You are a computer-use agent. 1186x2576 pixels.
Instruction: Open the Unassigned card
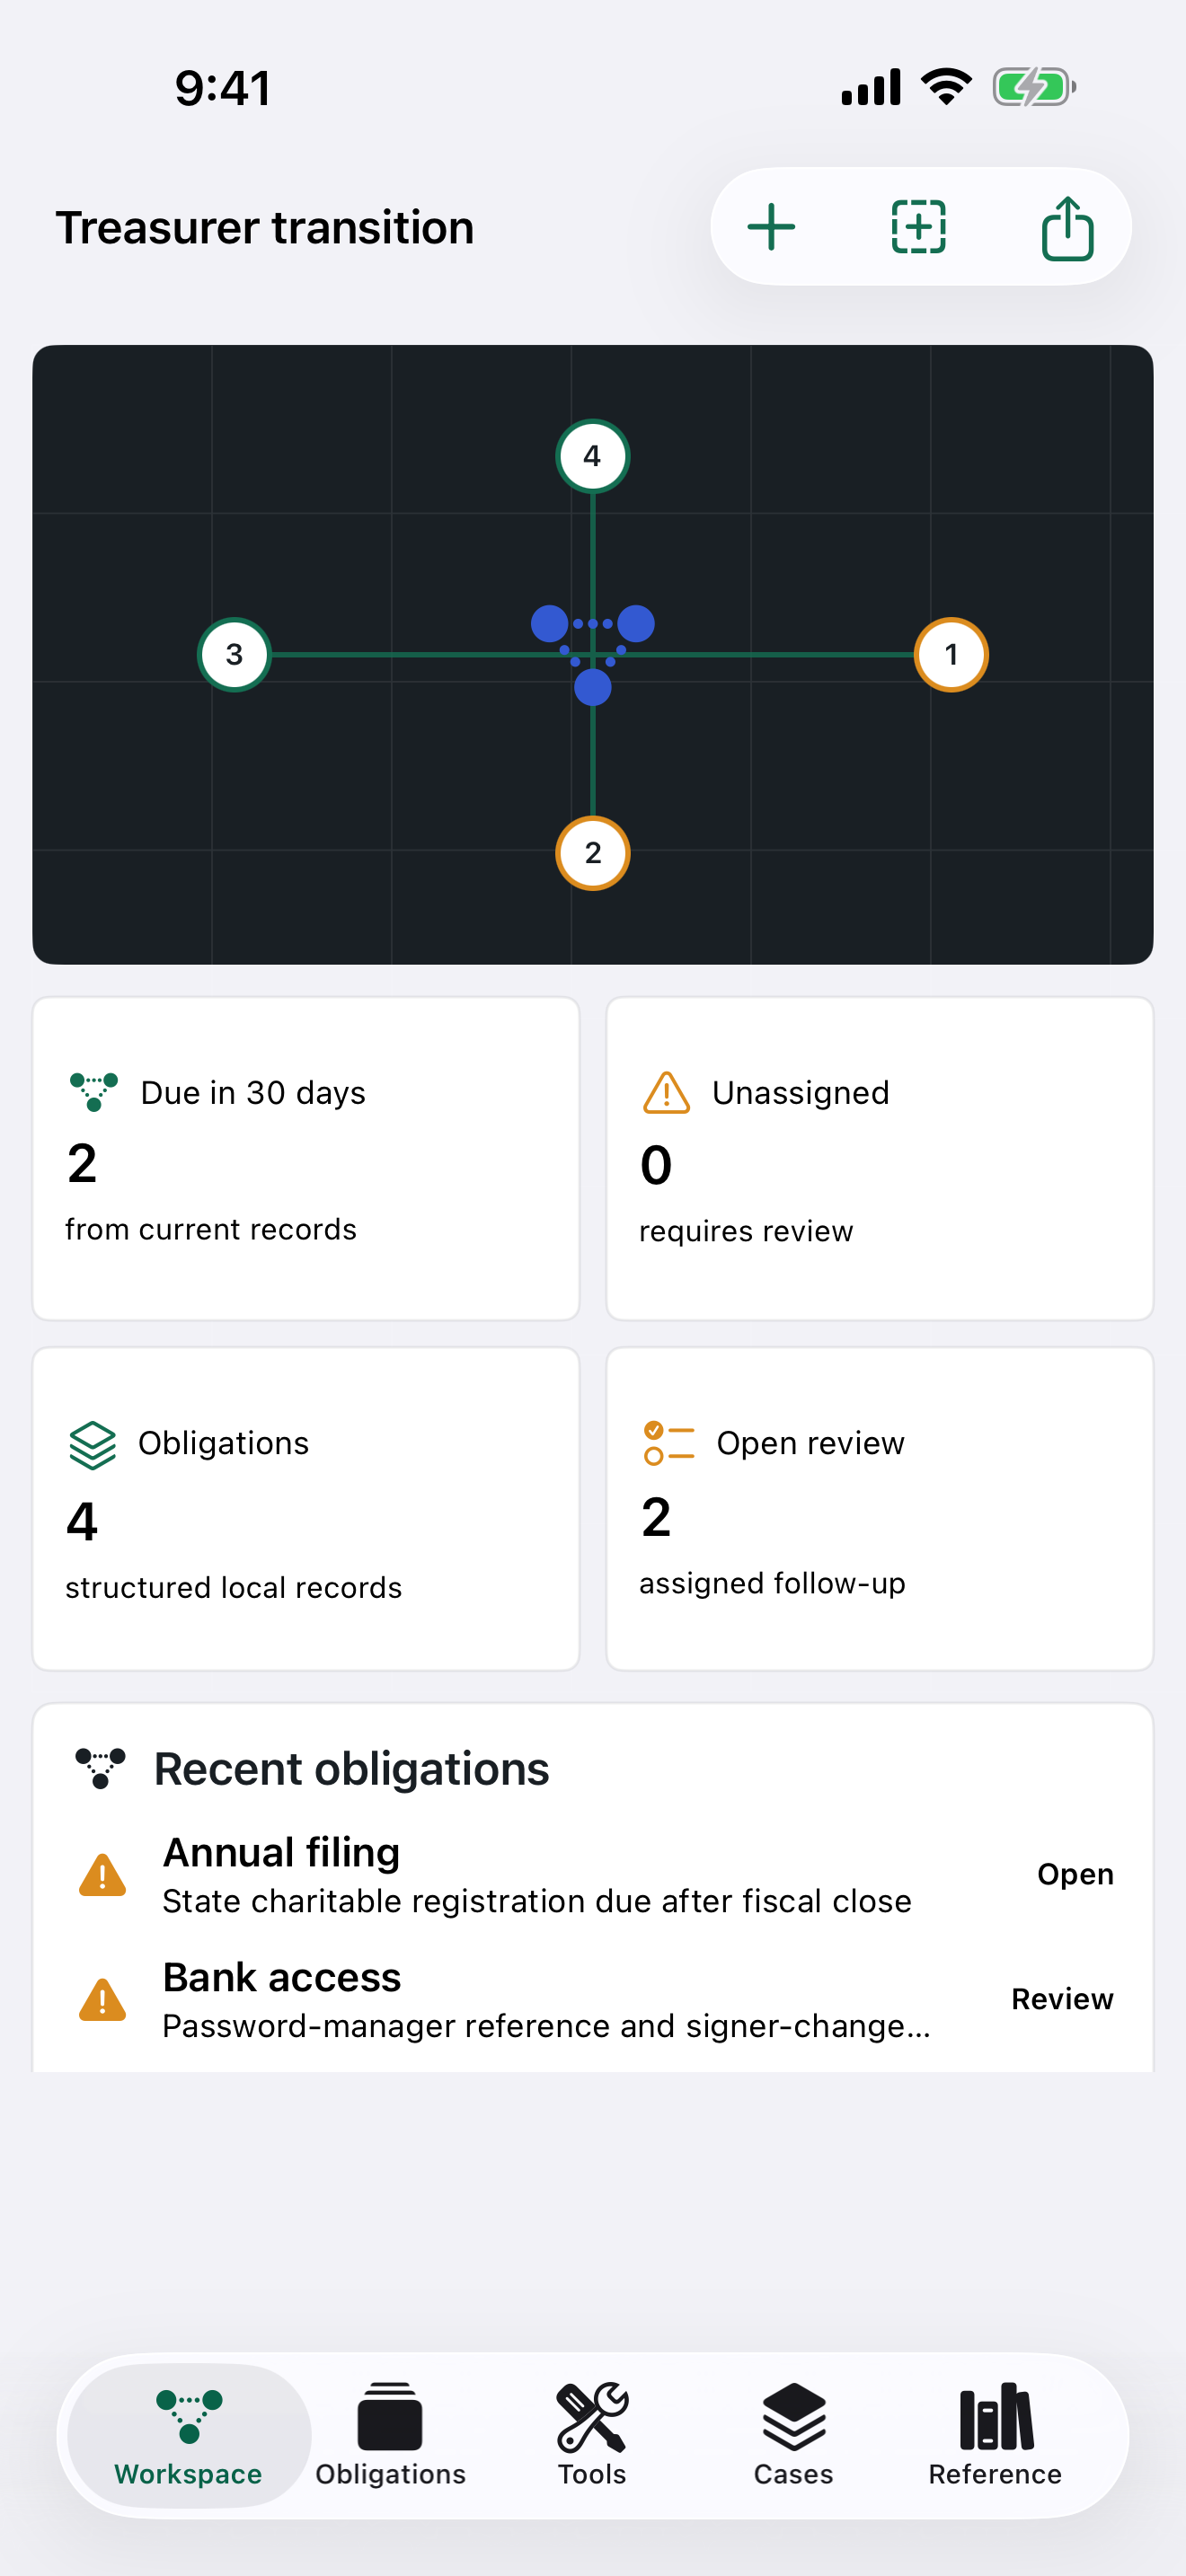coord(880,1158)
